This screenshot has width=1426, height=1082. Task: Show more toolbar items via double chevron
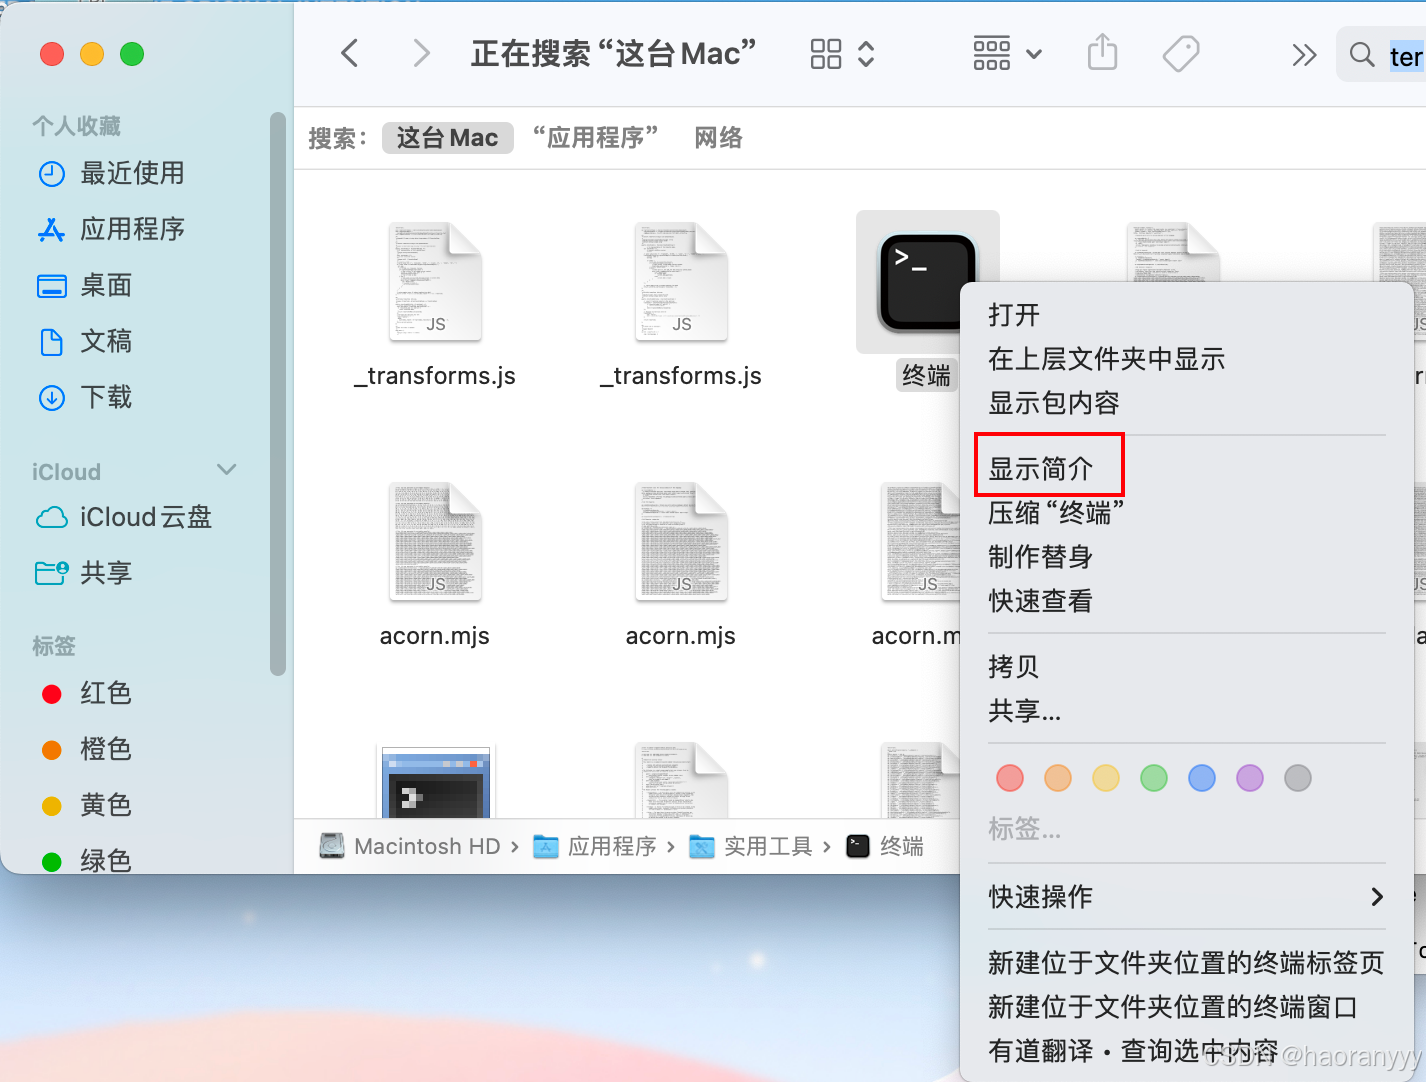1304,55
